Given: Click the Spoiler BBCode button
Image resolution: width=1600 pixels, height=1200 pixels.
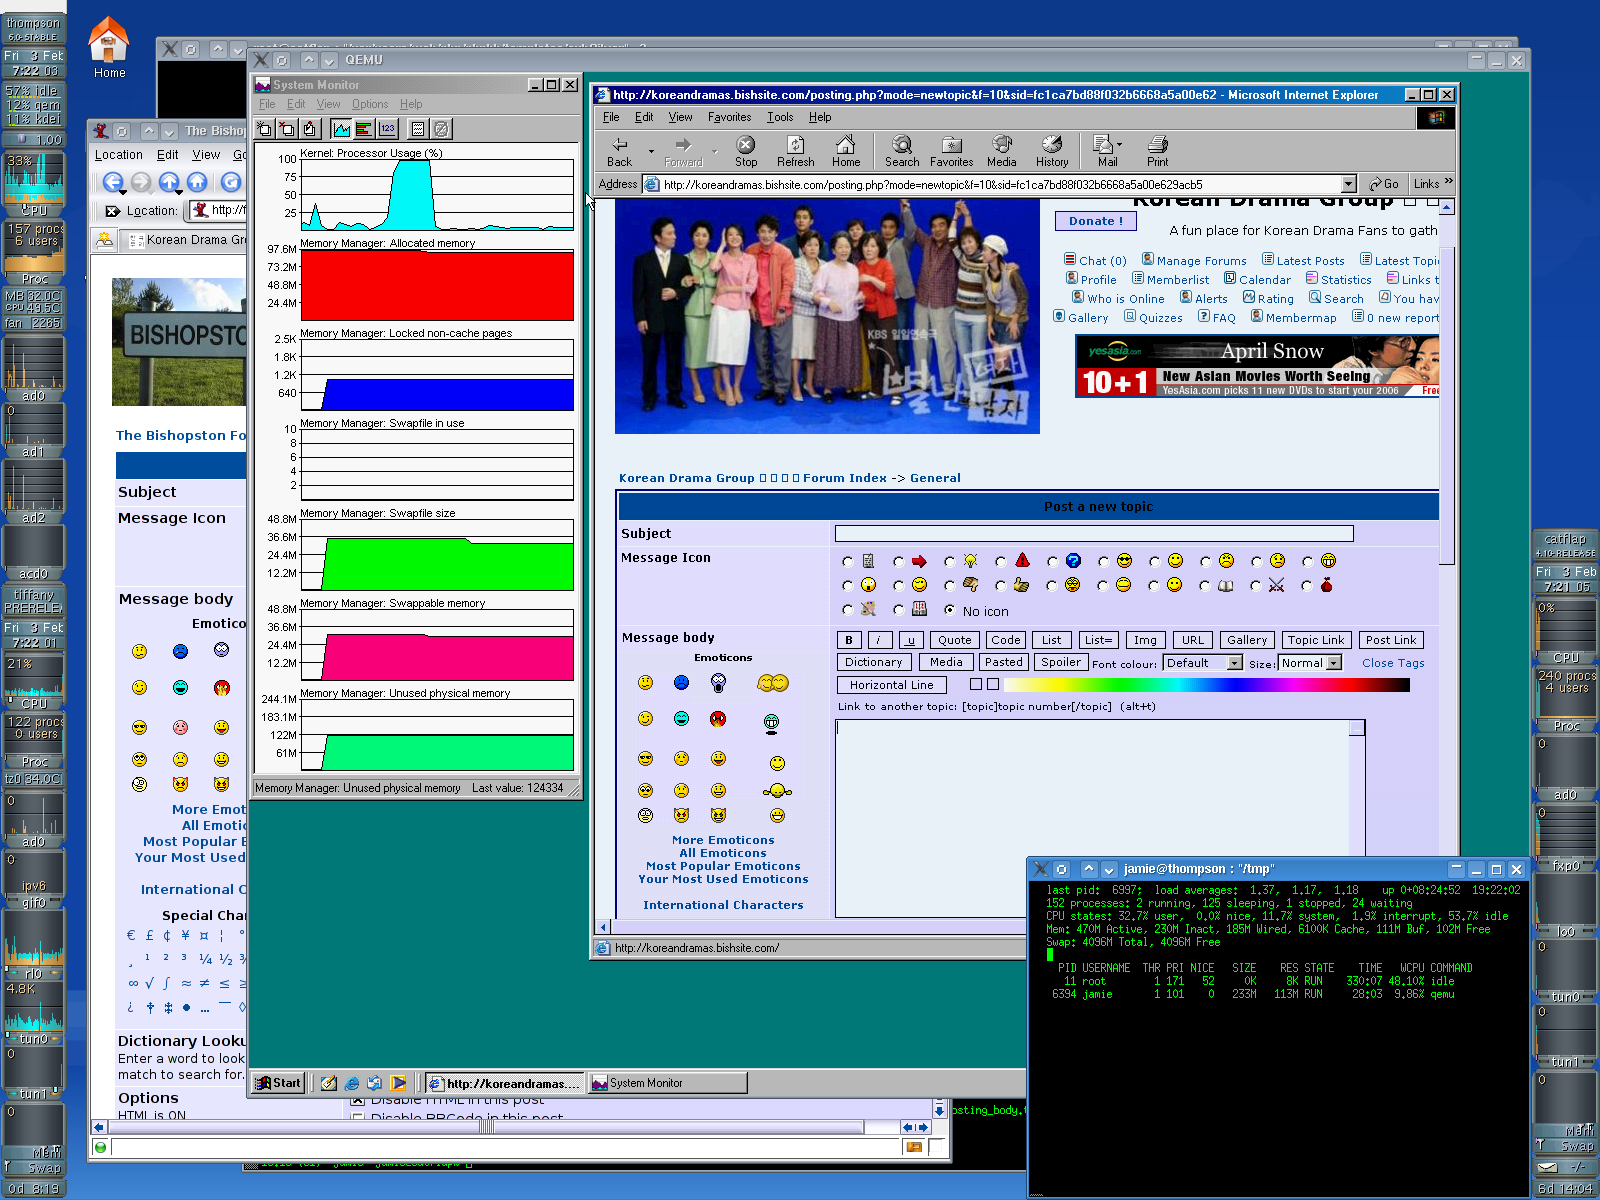Looking at the screenshot, I should click(x=1060, y=662).
